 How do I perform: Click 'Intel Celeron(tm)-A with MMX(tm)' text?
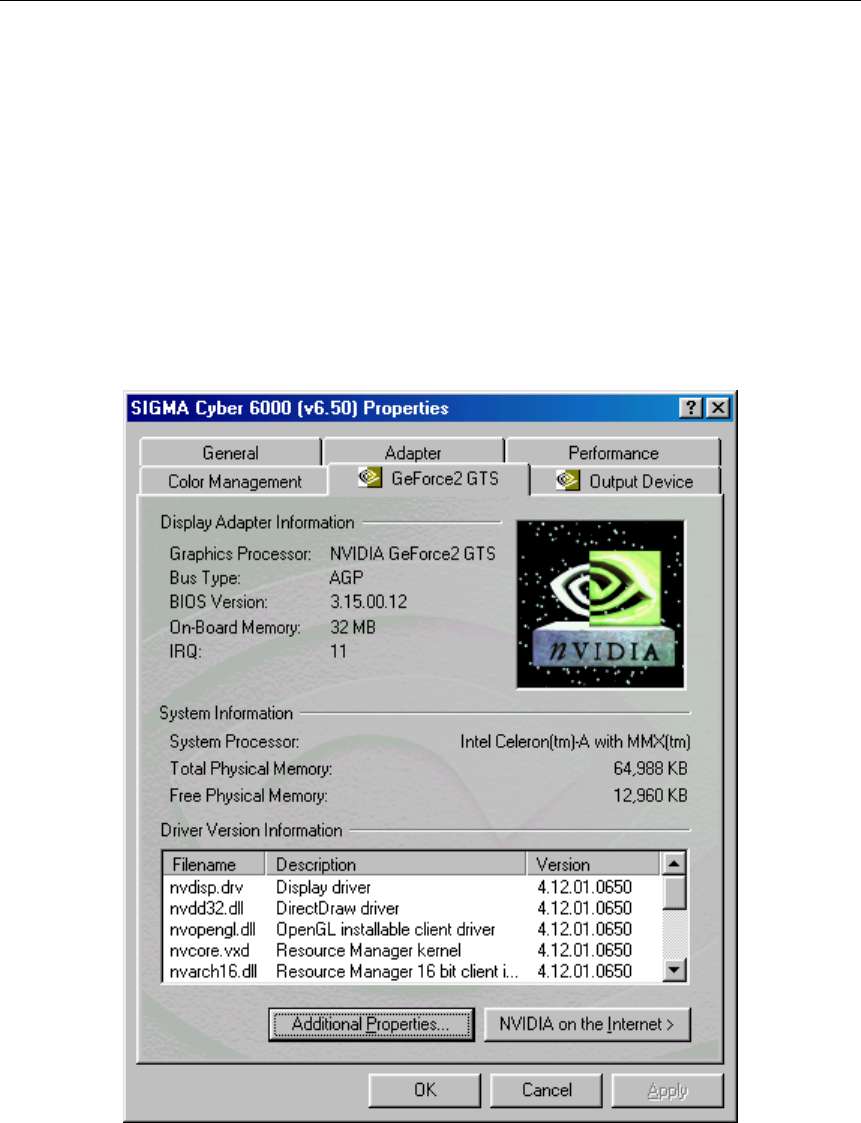tap(575, 741)
